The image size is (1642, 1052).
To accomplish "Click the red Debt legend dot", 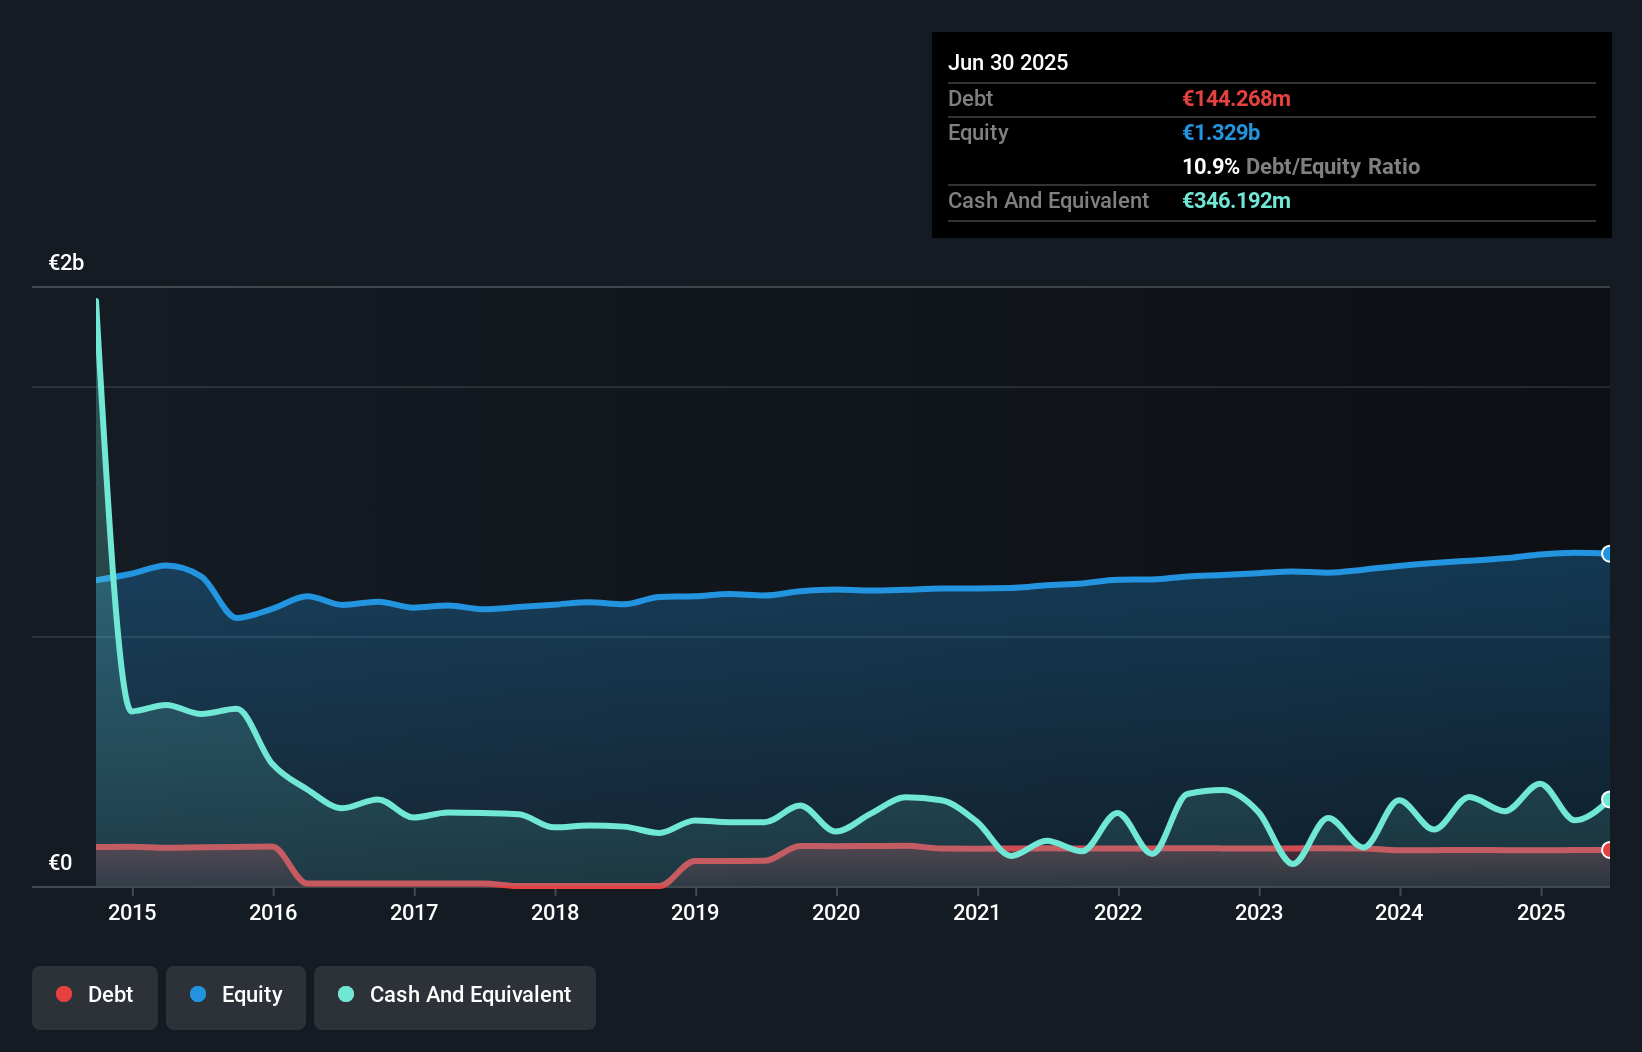I will pyautogui.click(x=64, y=994).
